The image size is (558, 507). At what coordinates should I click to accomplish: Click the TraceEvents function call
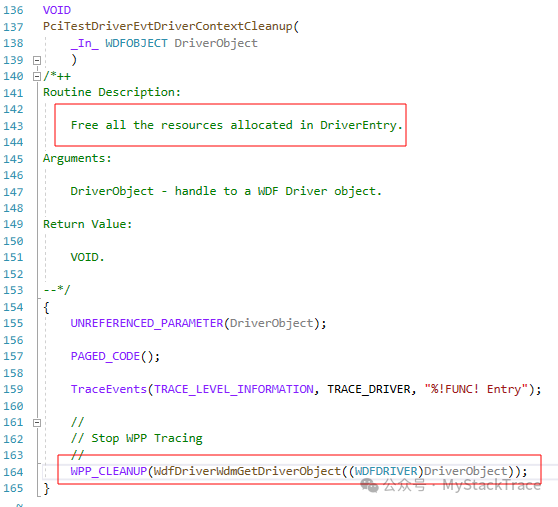coord(109,389)
